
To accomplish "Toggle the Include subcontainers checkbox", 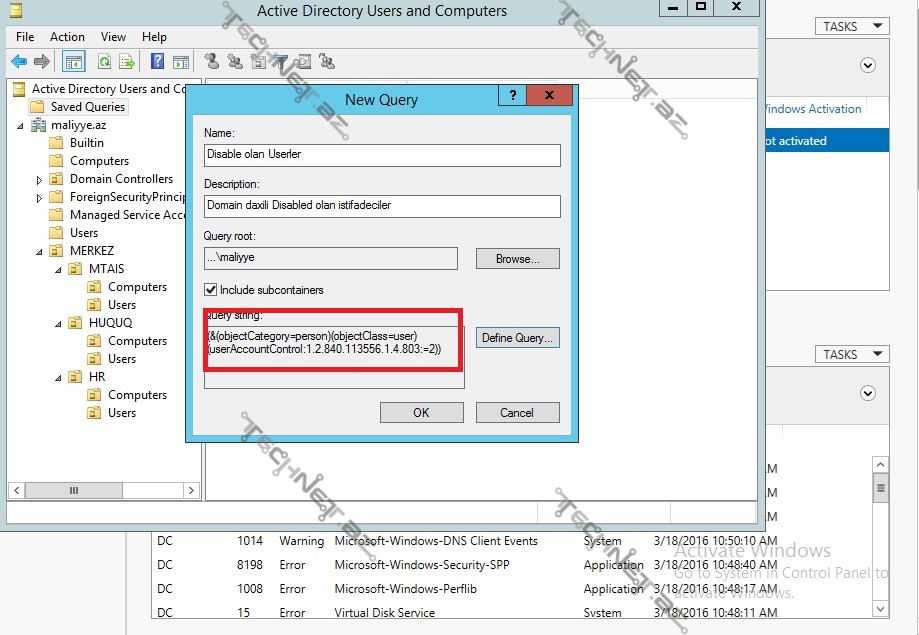I will [x=211, y=290].
